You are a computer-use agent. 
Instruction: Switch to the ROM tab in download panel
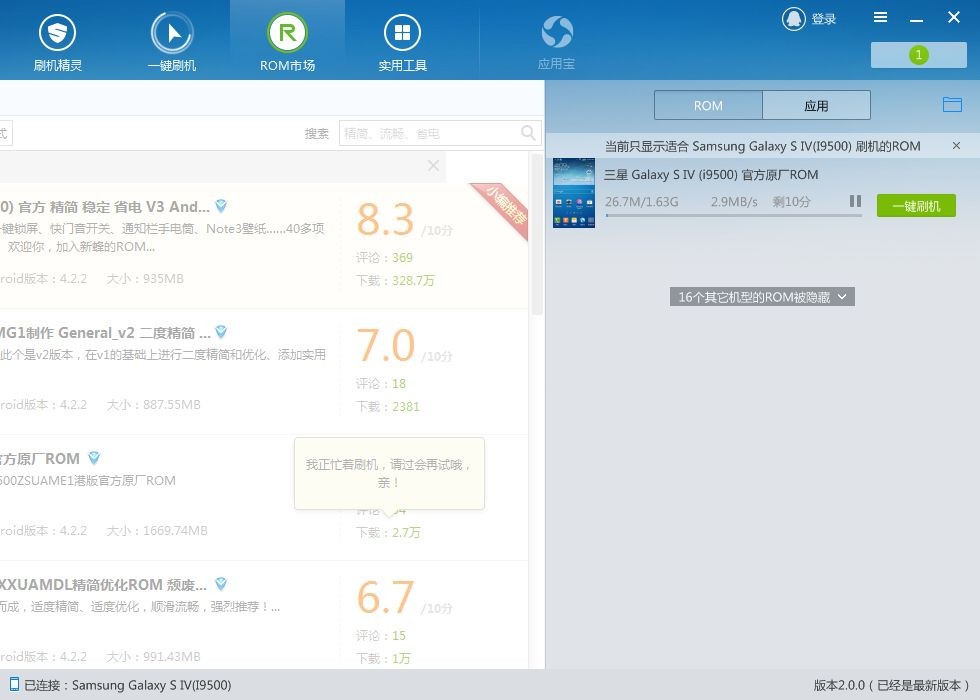(x=708, y=105)
